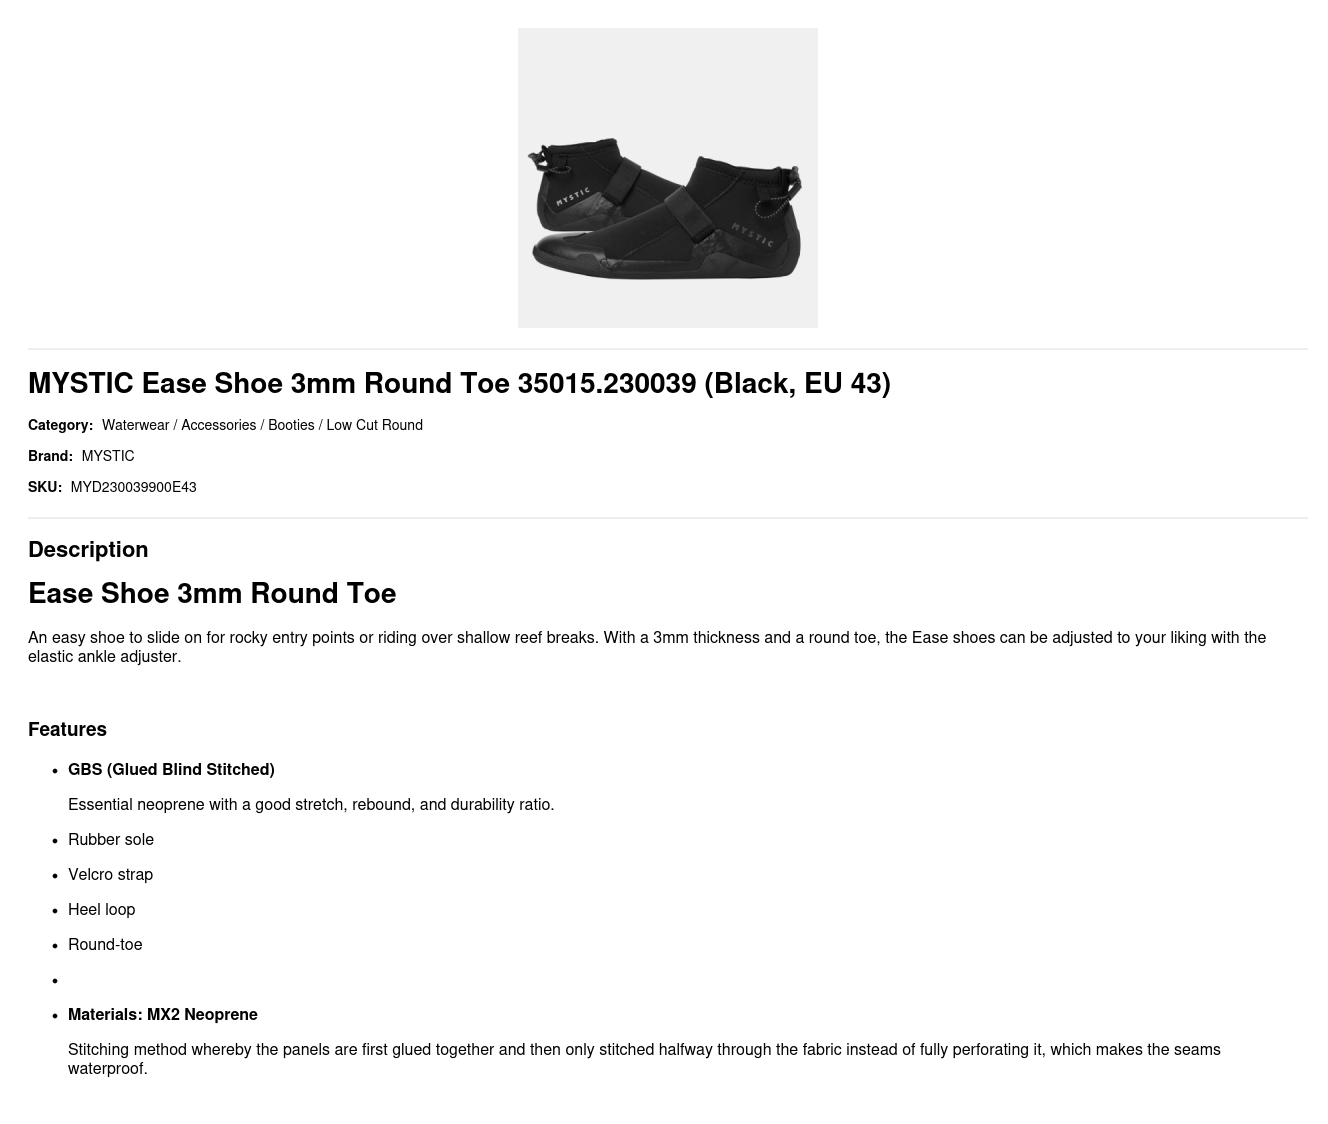Click the Features section heading
This screenshot has width=1328, height=1124.
click(x=67, y=729)
